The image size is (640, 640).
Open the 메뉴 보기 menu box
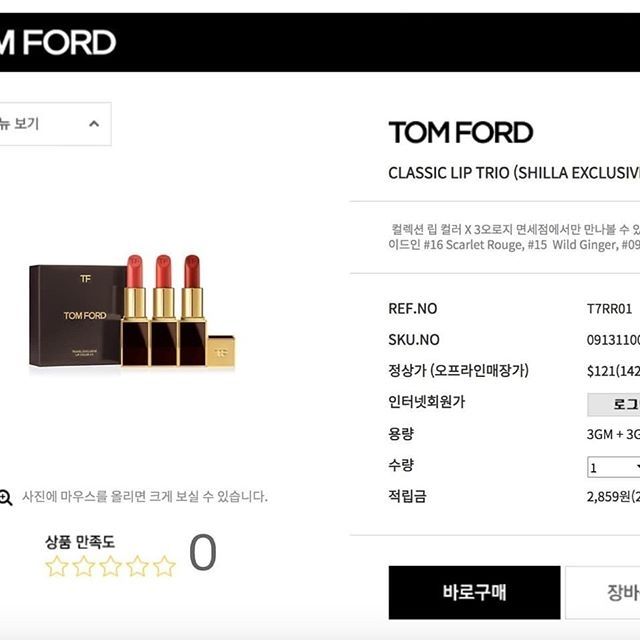[55, 124]
